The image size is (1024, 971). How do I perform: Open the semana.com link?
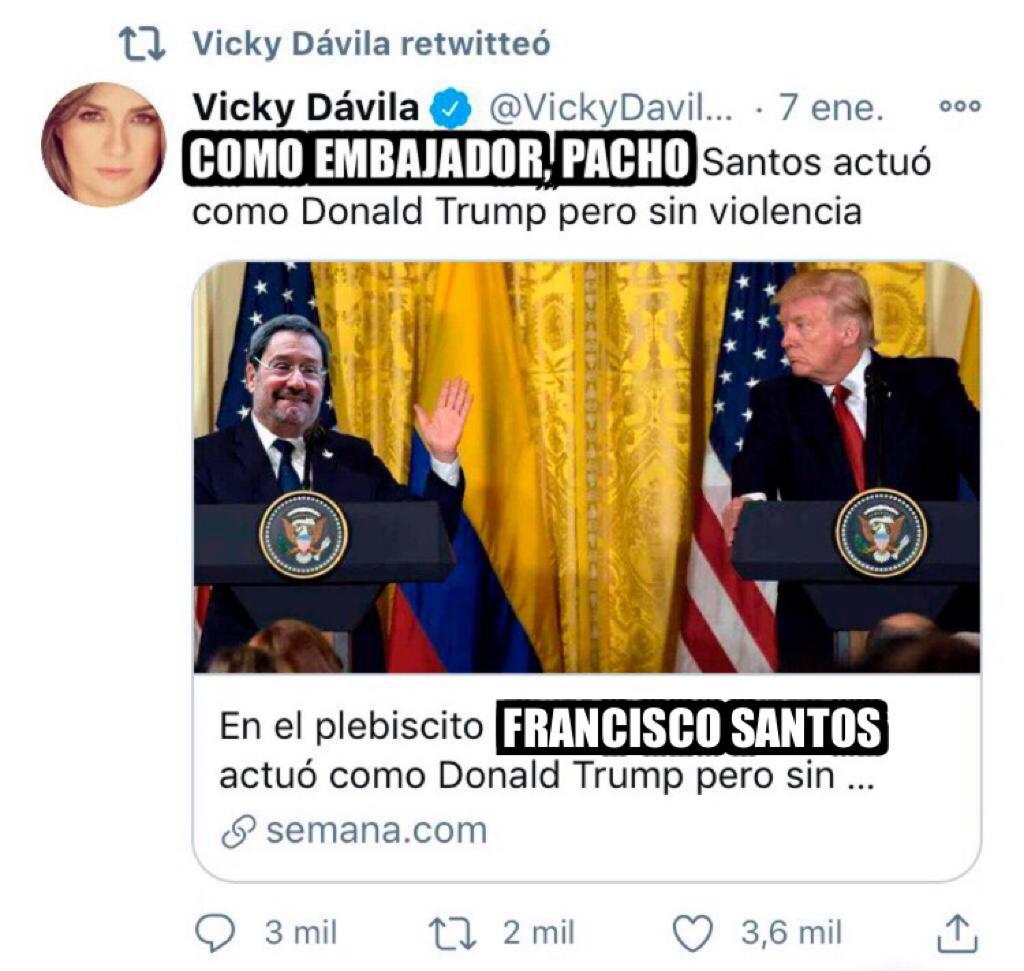377,831
